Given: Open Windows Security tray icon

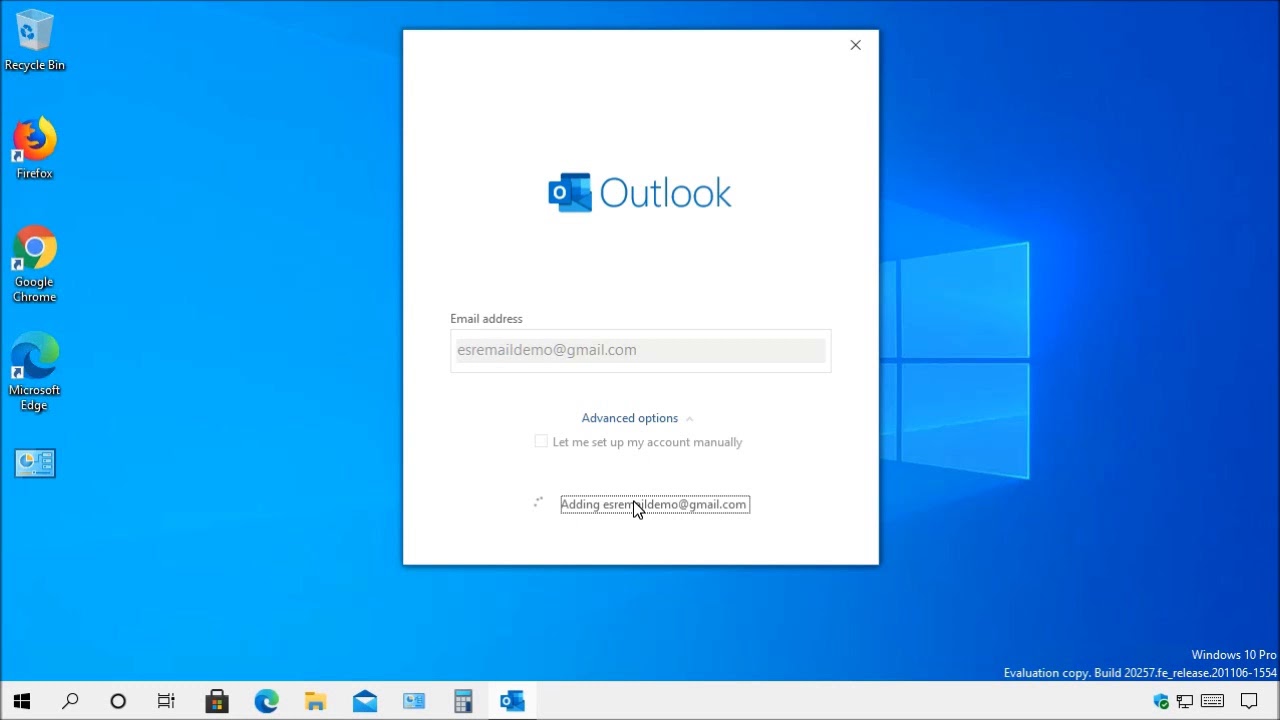Looking at the screenshot, I should point(1161,701).
